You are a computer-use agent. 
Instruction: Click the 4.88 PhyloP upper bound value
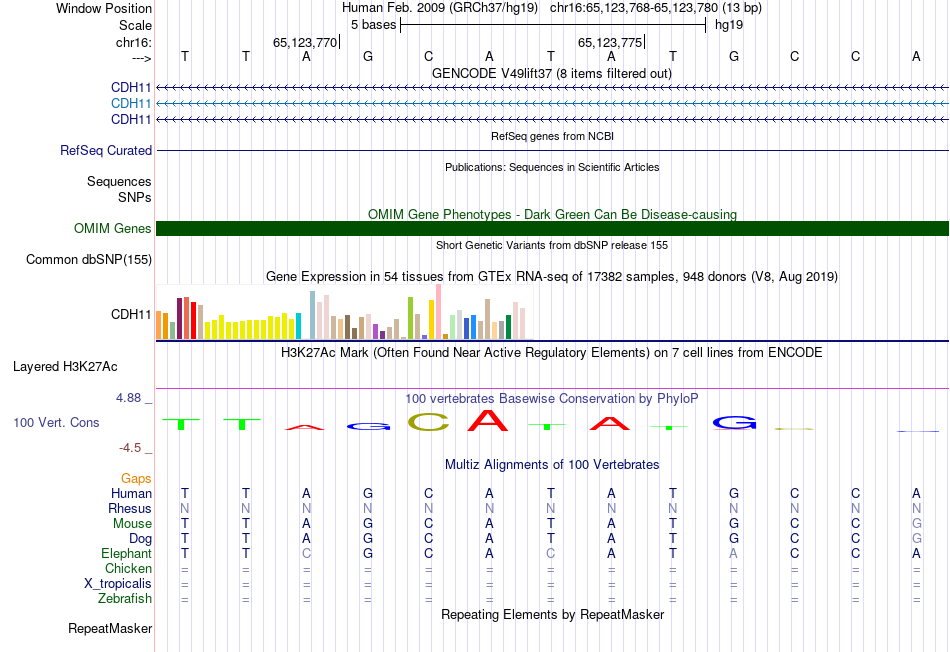click(x=128, y=398)
